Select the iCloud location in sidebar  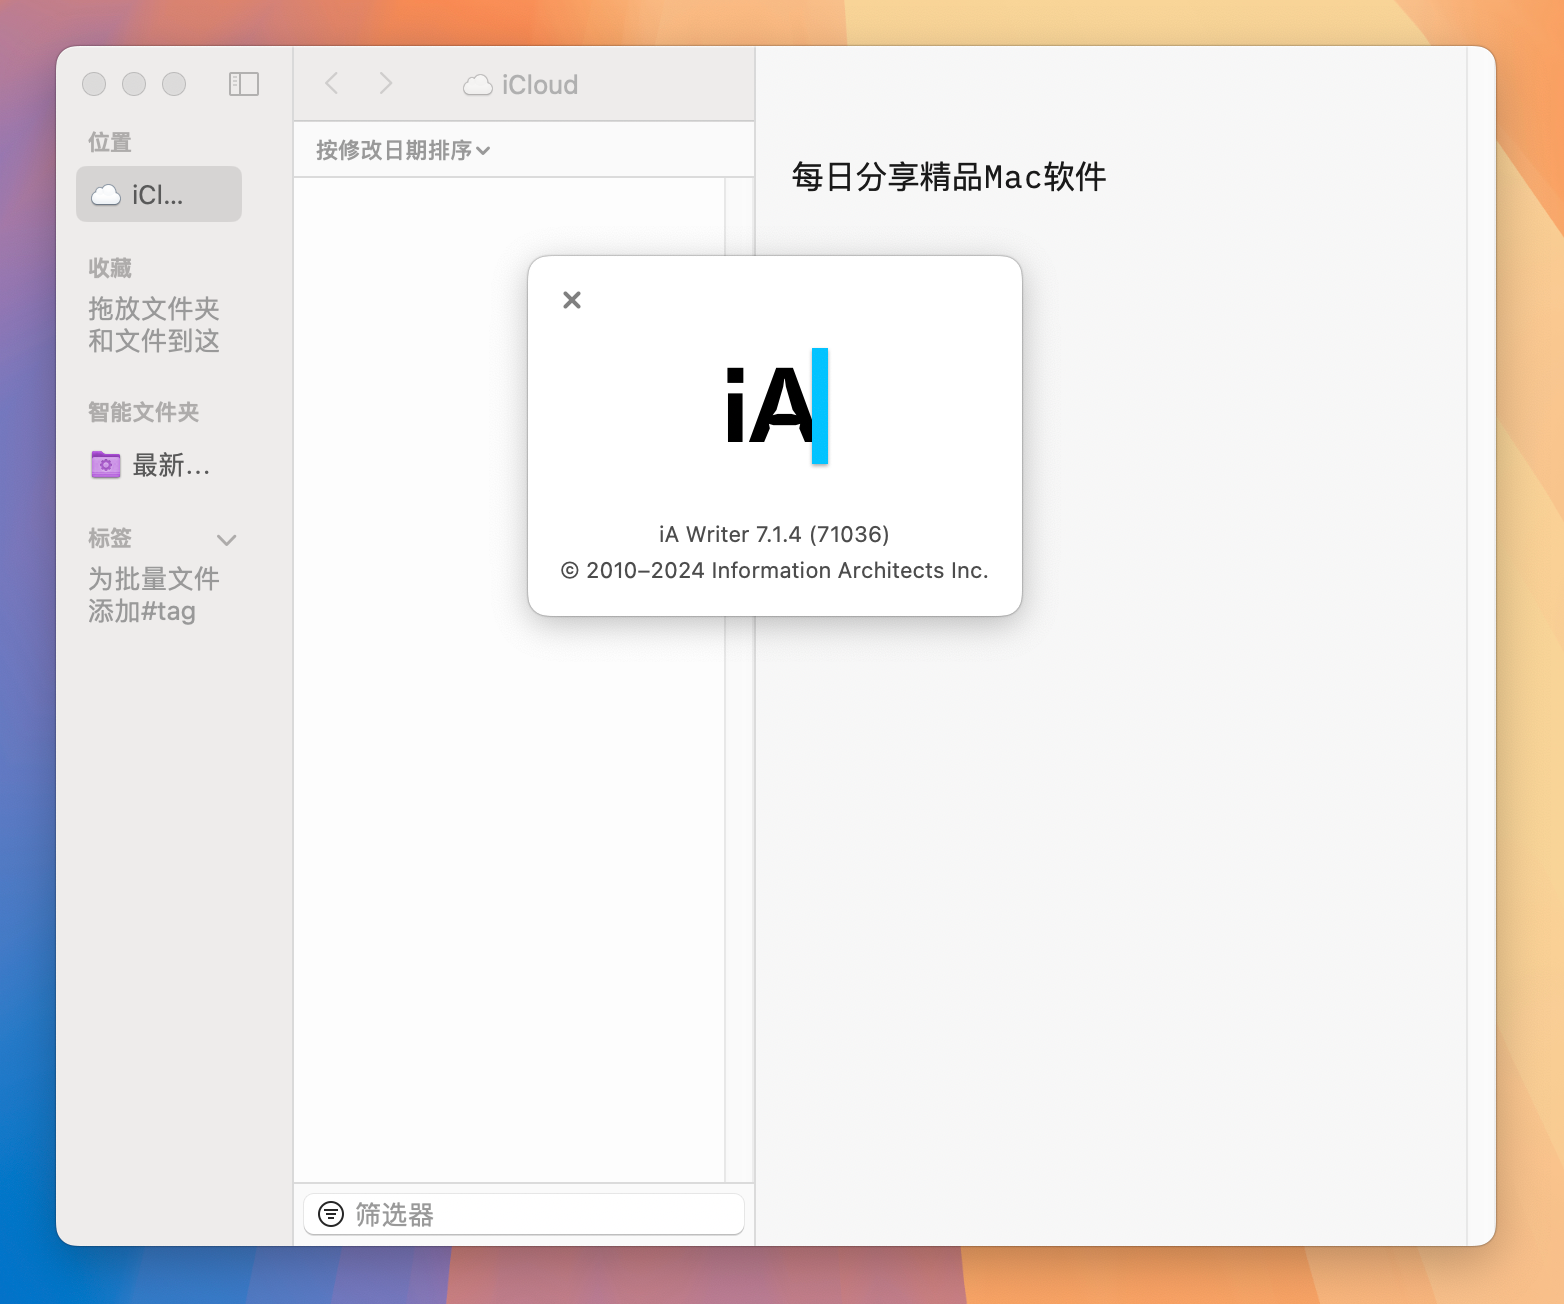(159, 194)
